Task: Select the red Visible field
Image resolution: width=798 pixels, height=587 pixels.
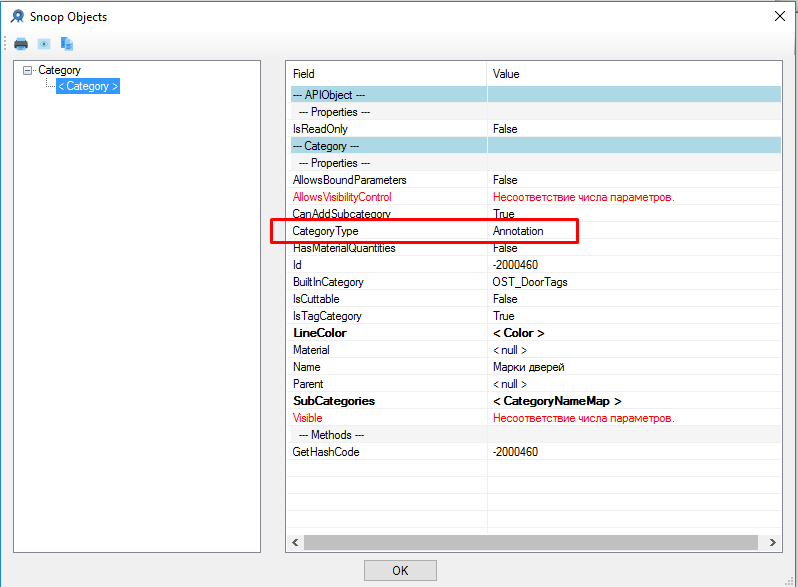Action: 307,418
